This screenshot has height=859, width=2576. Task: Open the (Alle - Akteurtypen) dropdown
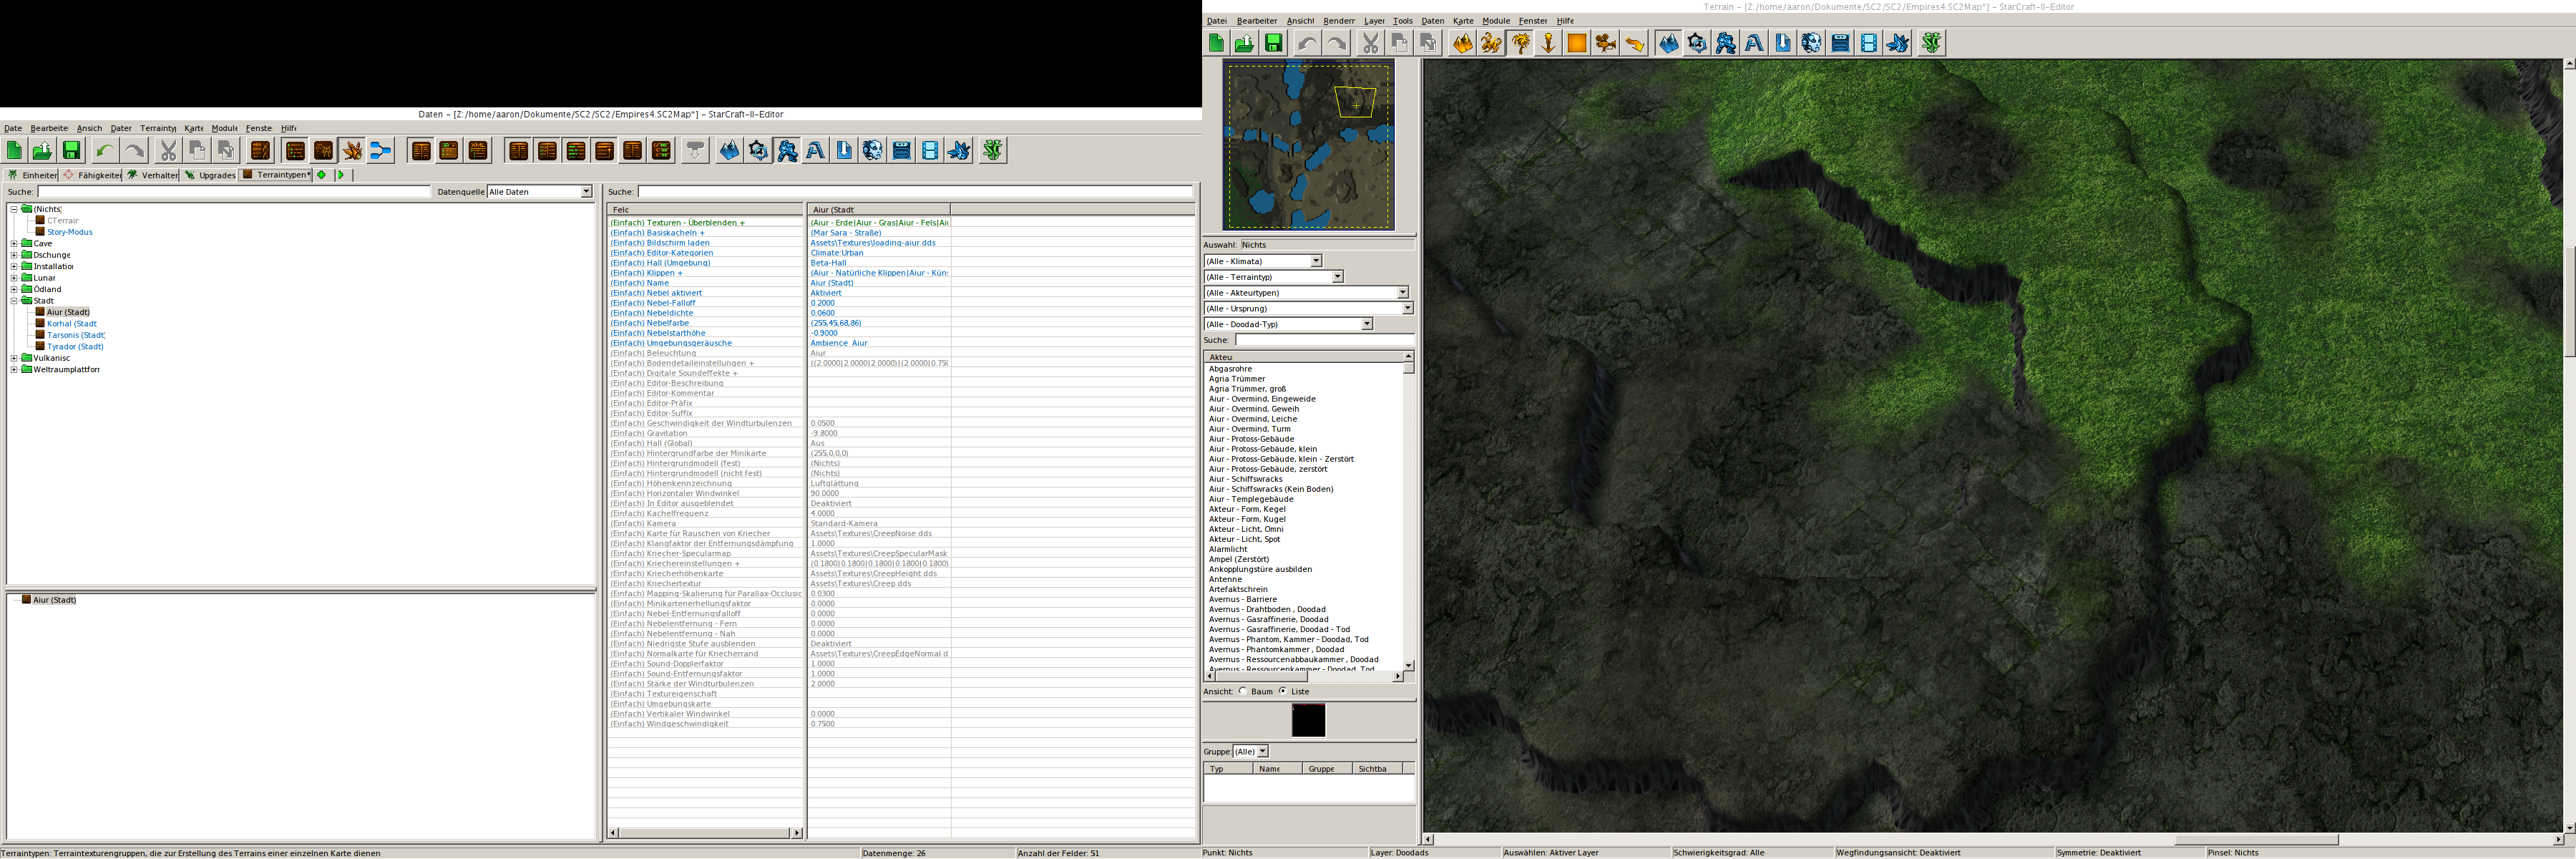tap(1306, 293)
